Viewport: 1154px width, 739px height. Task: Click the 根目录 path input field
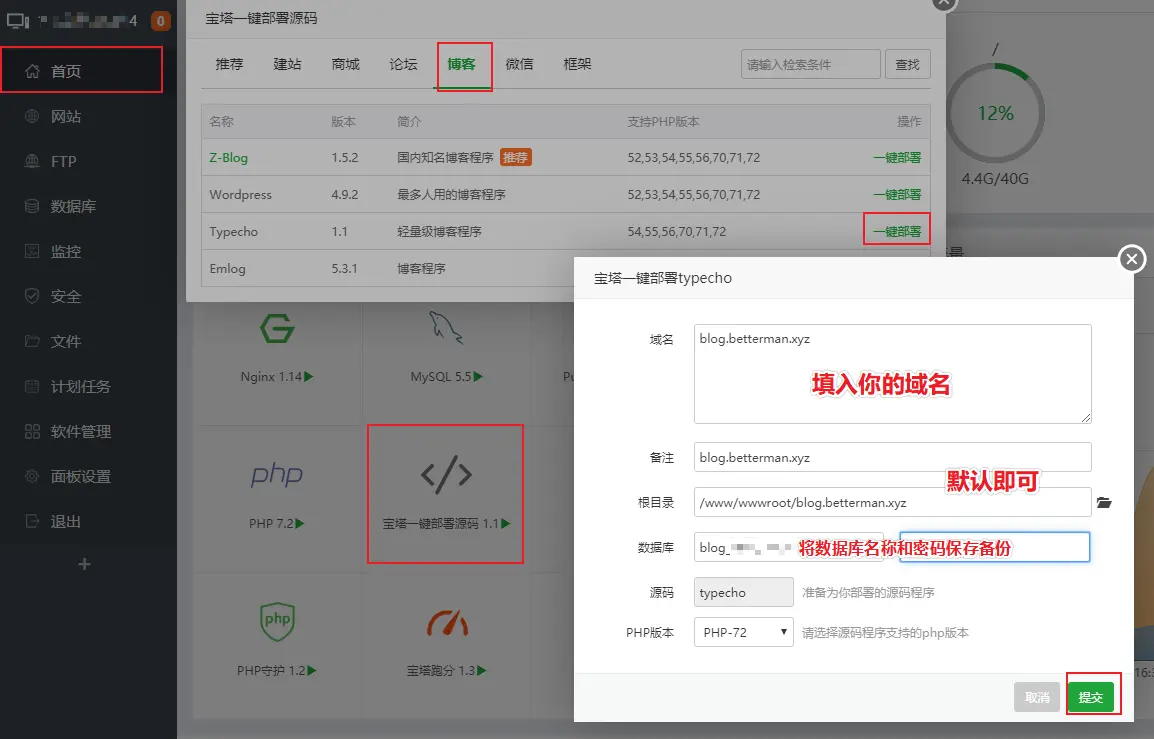click(x=892, y=502)
